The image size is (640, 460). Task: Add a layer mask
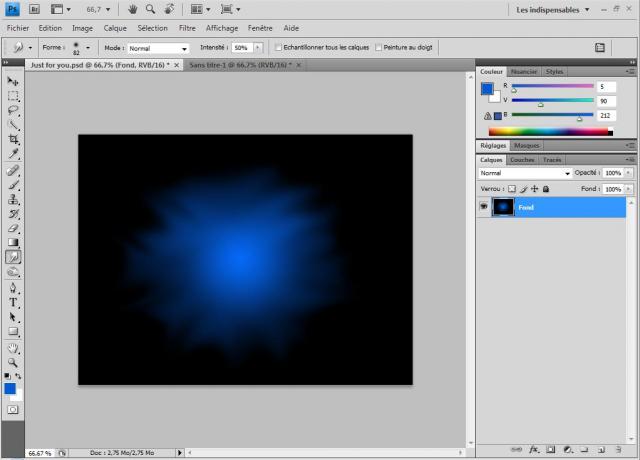(x=551, y=449)
